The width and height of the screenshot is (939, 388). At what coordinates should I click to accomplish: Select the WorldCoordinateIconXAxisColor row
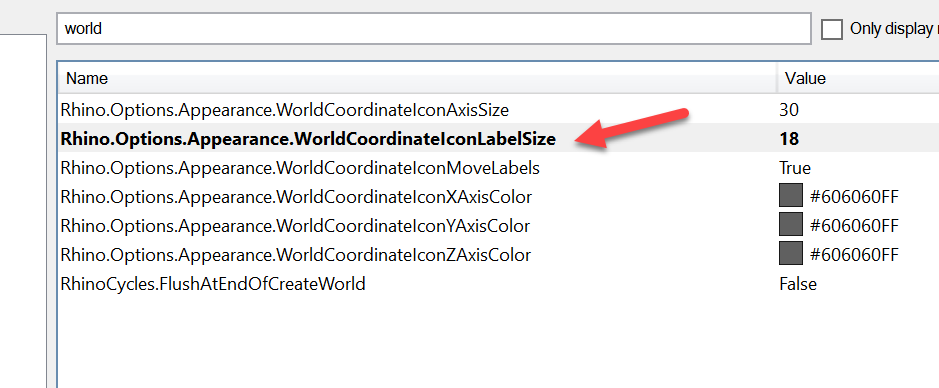[x=498, y=197]
